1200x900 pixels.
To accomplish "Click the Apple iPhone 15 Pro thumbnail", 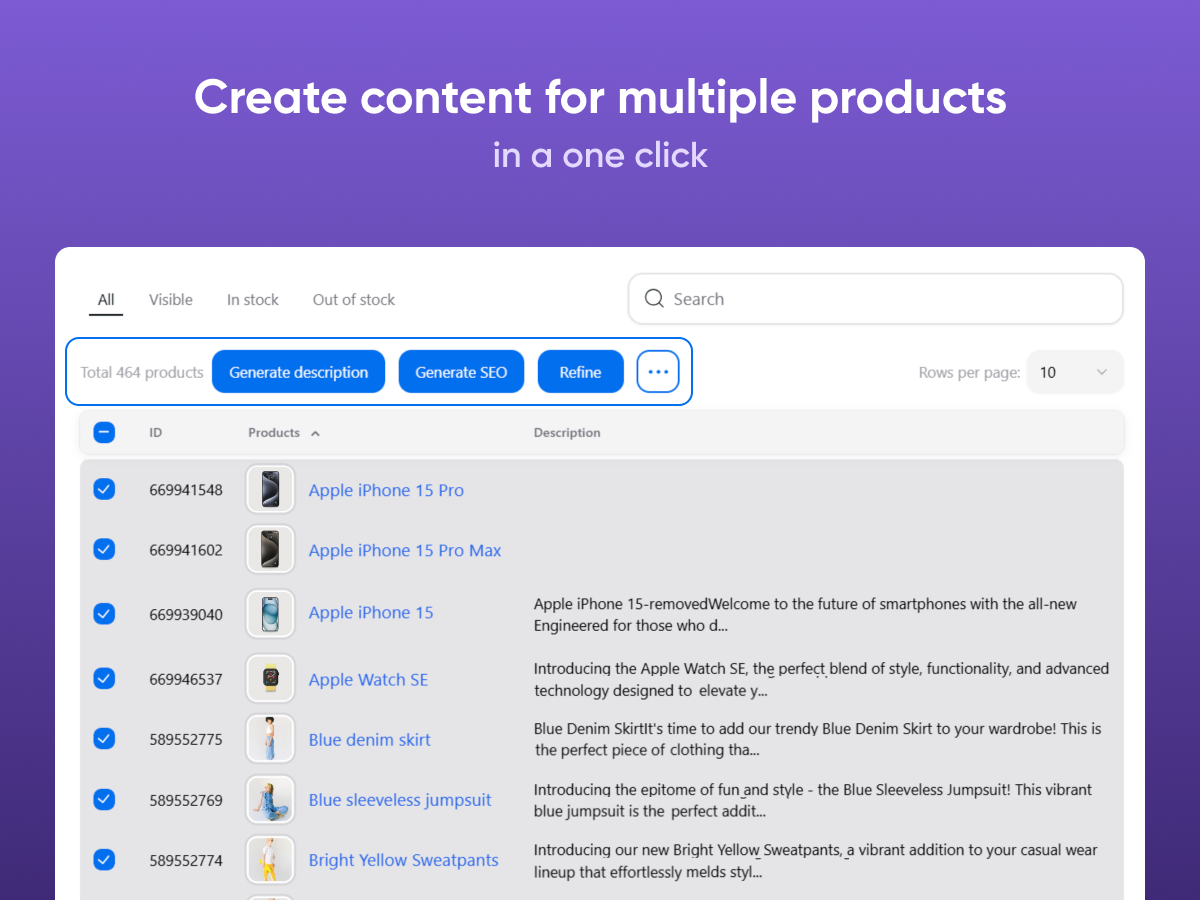I will 270,489.
